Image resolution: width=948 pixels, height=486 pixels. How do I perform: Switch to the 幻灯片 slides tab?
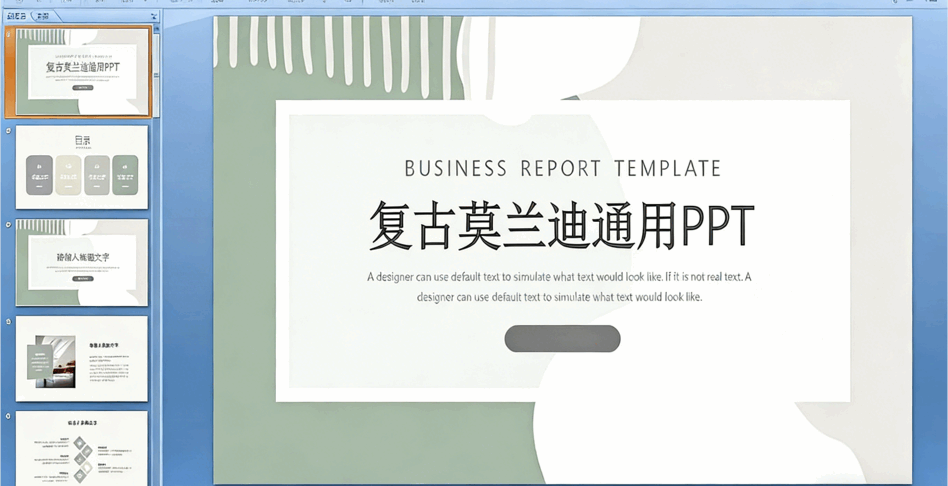click(x=17, y=17)
